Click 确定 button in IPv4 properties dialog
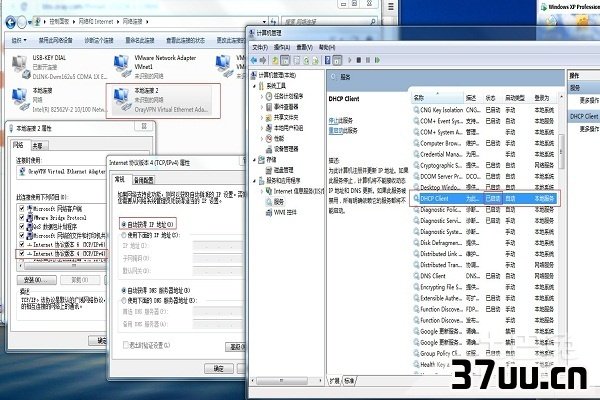 point(218,368)
